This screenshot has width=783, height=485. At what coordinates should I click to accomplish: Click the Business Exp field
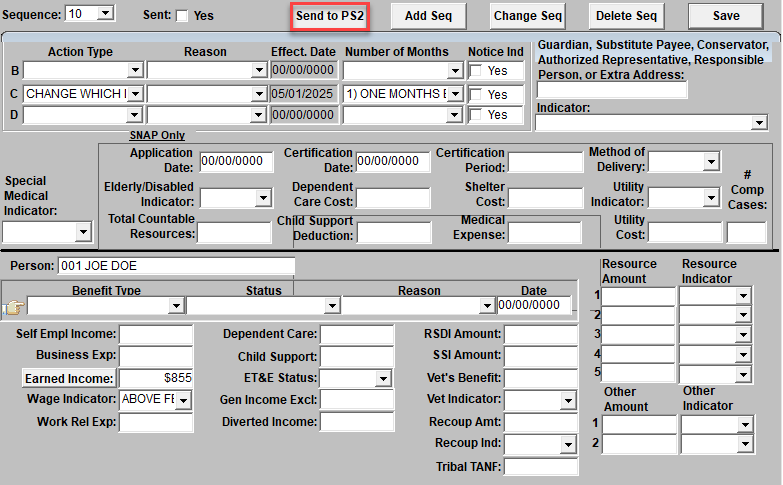pyautogui.click(x=156, y=356)
